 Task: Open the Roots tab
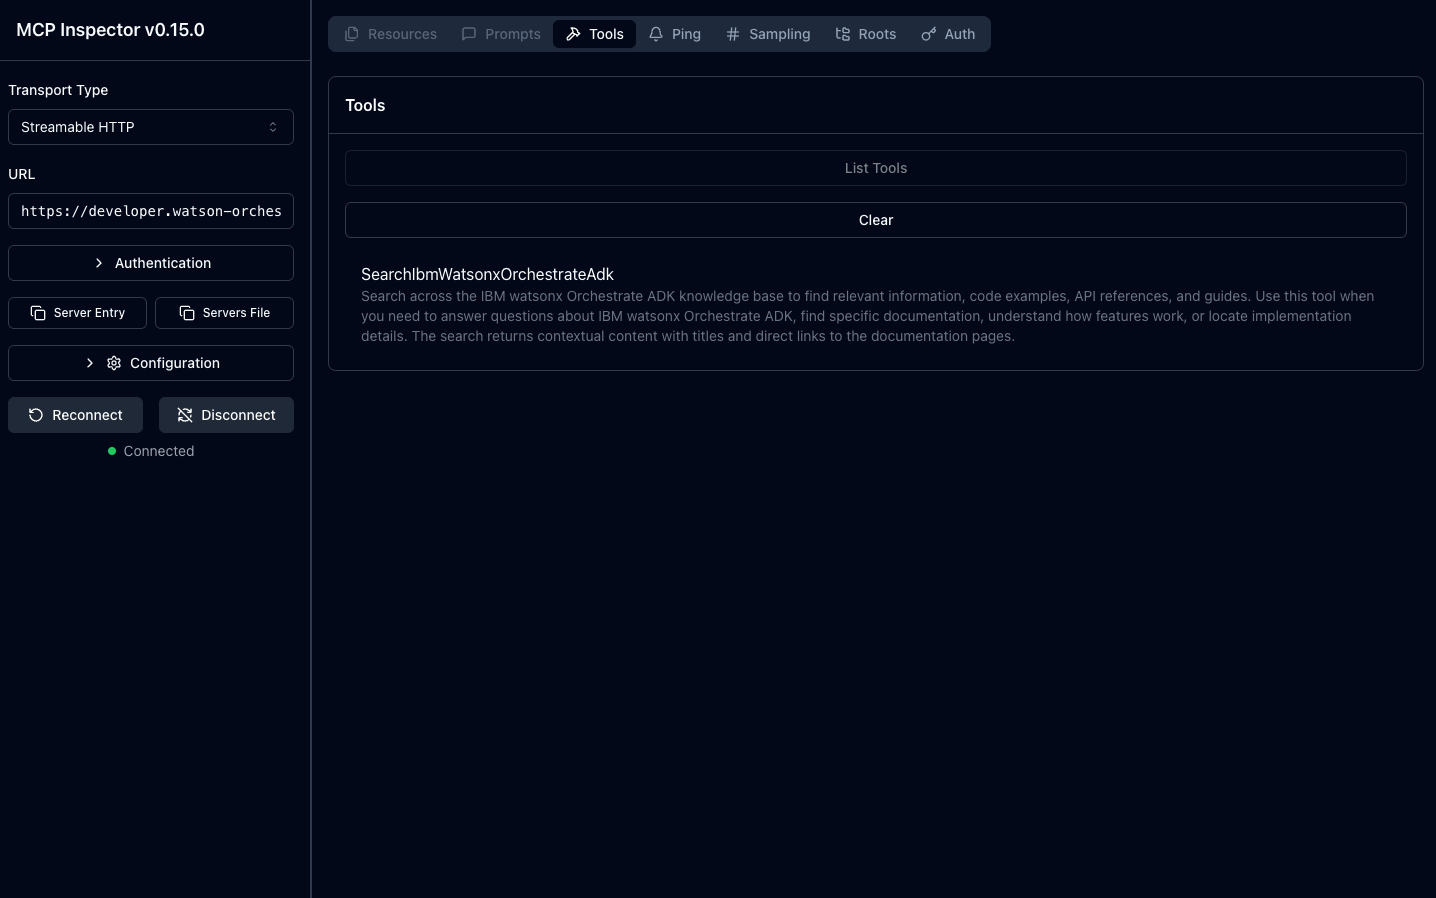[x=866, y=34]
